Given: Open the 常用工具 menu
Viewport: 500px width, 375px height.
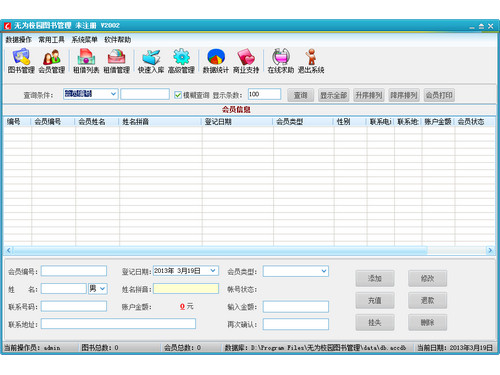Looking at the screenshot, I should click(51, 40).
